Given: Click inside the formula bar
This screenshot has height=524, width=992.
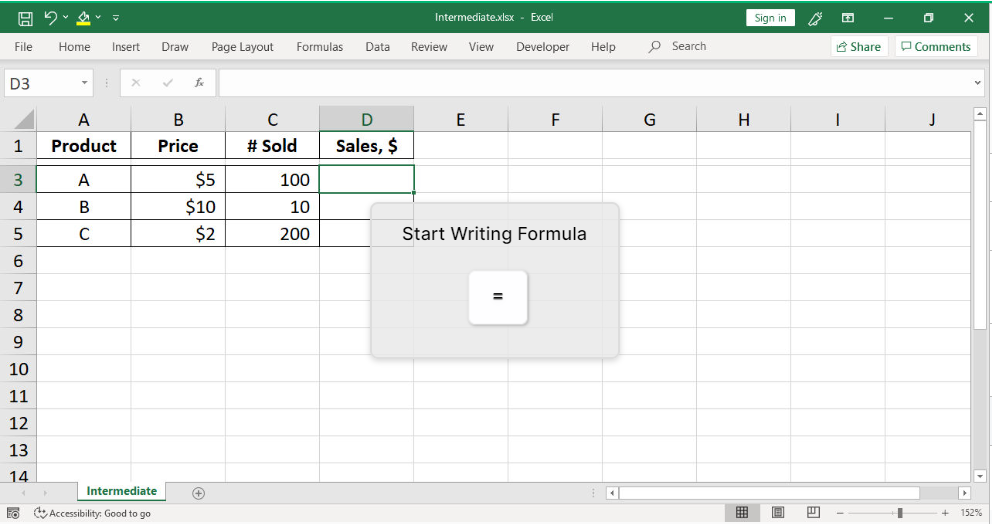Looking at the screenshot, I should pos(595,84).
